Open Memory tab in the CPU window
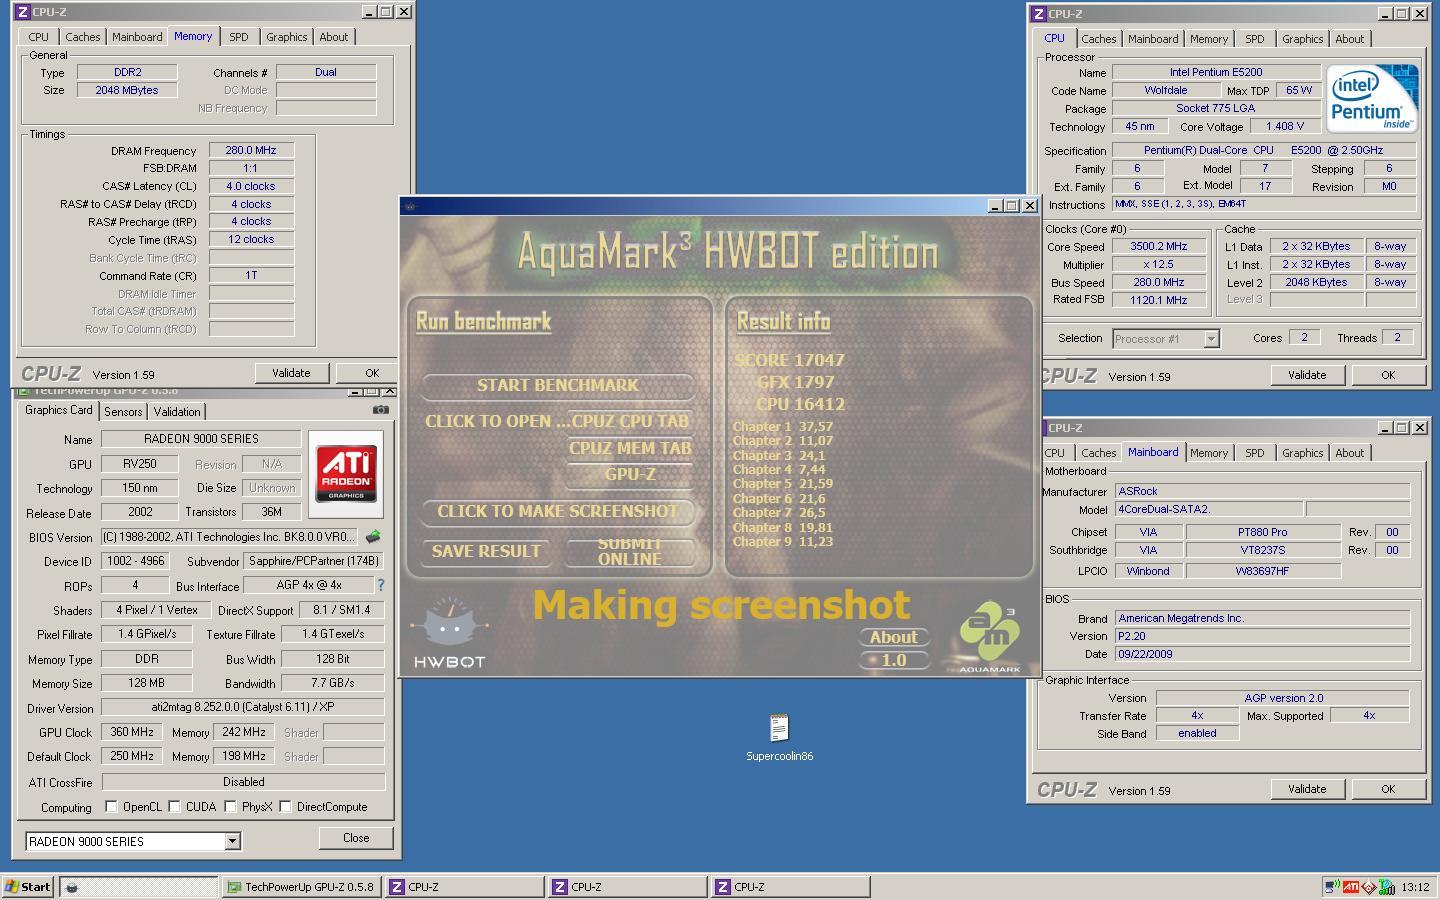This screenshot has width=1440, height=900. [x=1208, y=39]
